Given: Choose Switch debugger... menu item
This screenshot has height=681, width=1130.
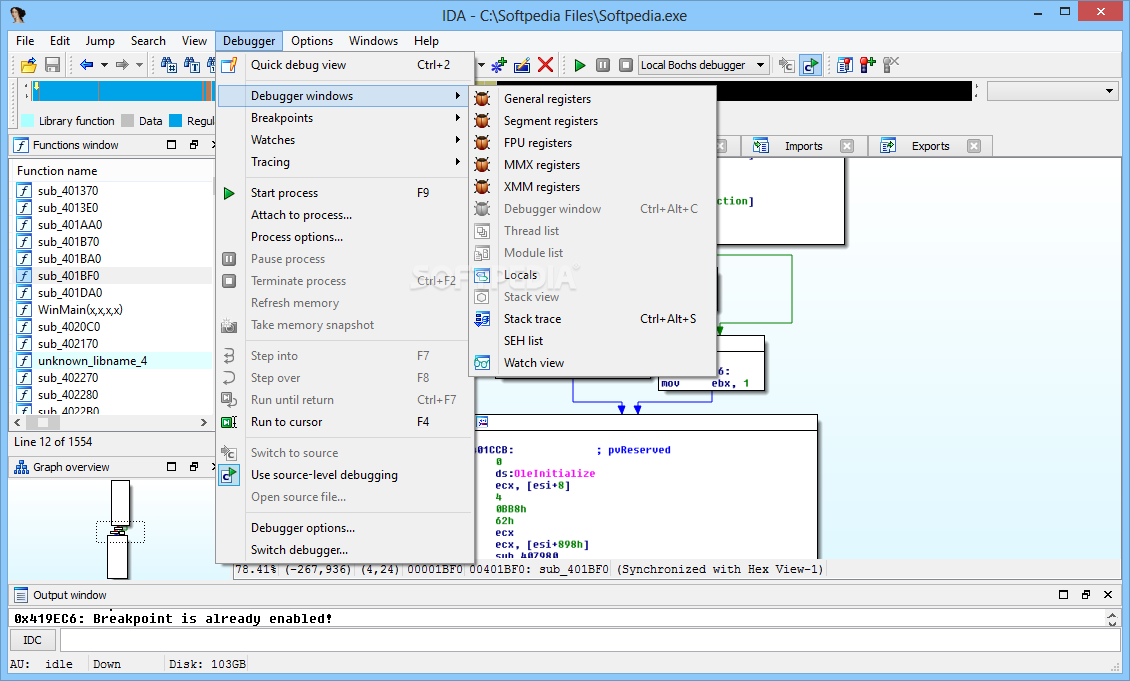Looking at the screenshot, I should click(x=344, y=550).
